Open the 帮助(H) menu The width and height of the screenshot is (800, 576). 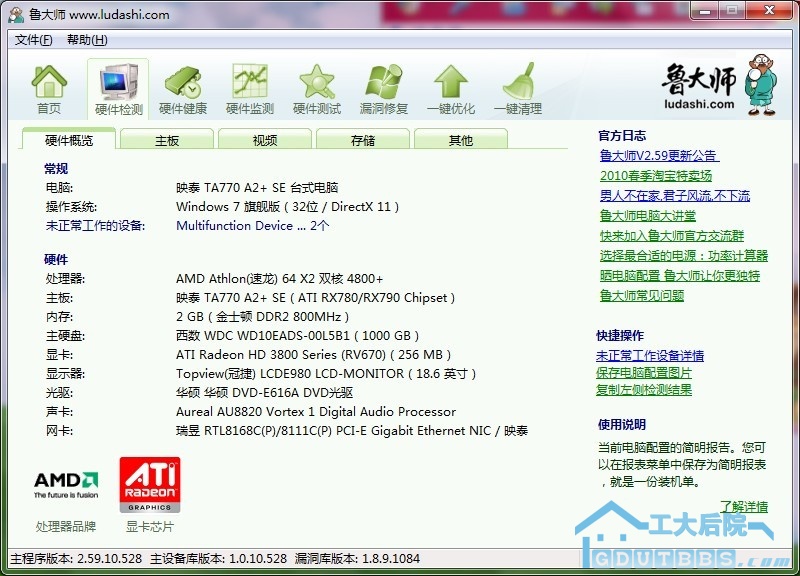[x=87, y=40]
